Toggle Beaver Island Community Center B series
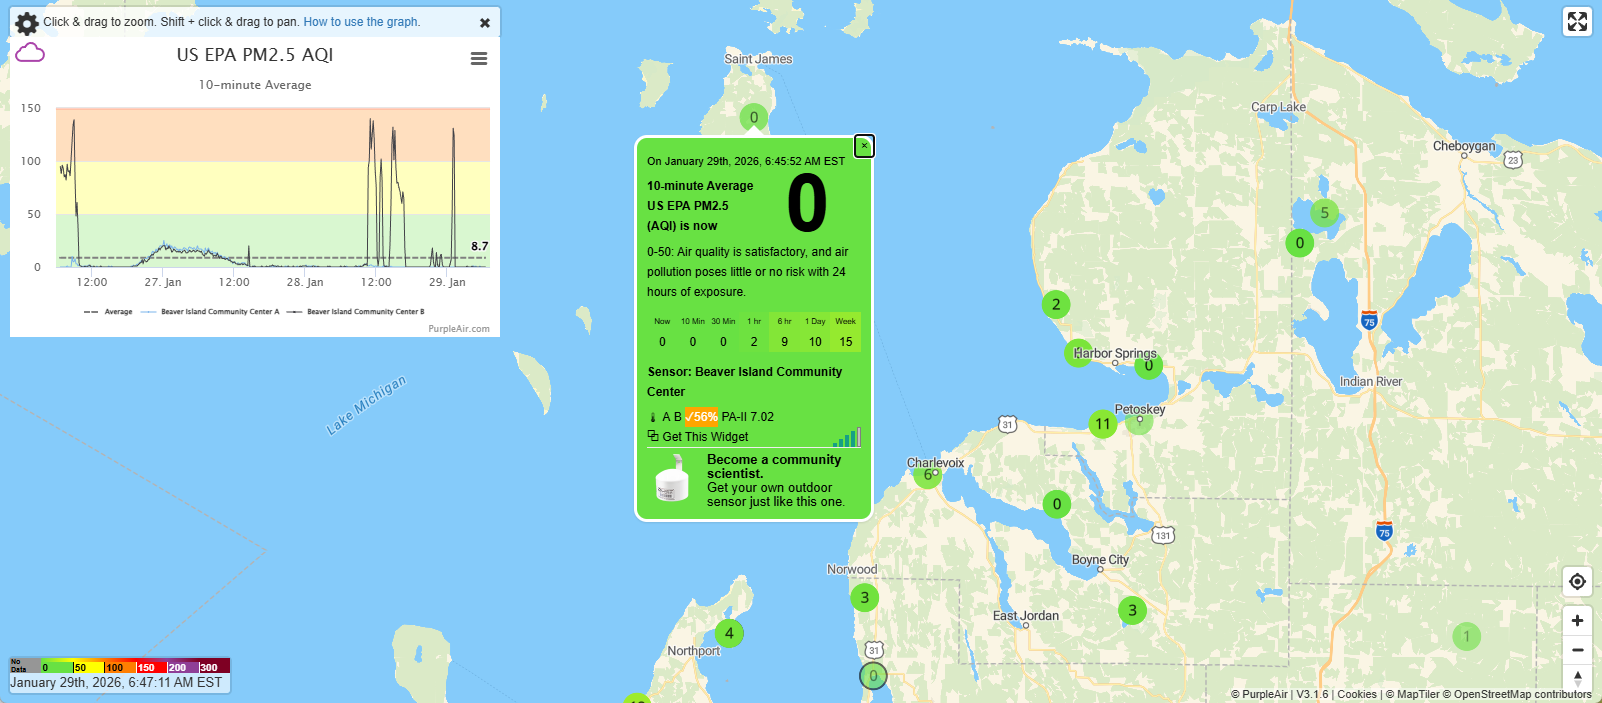1602x703 pixels. pos(356,312)
